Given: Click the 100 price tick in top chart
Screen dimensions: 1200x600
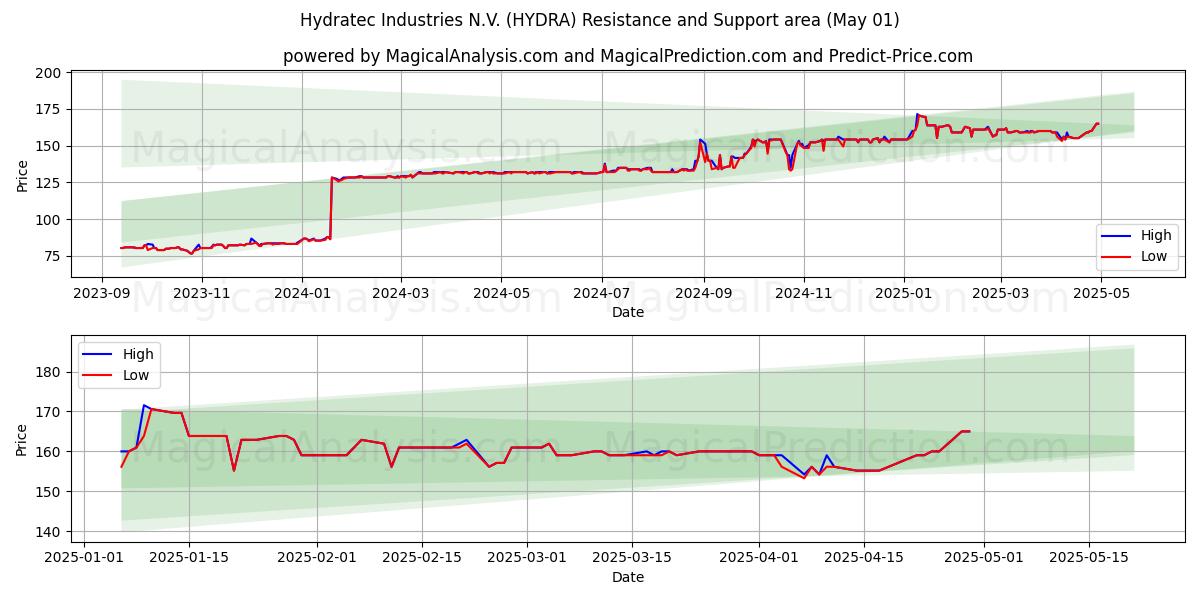Looking at the screenshot, I should click(50, 219).
